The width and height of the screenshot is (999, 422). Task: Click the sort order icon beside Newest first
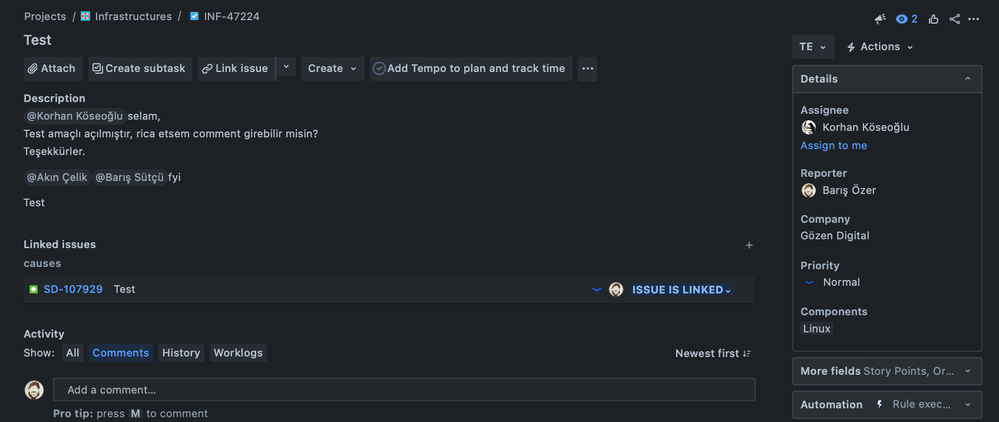pos(747,353)
